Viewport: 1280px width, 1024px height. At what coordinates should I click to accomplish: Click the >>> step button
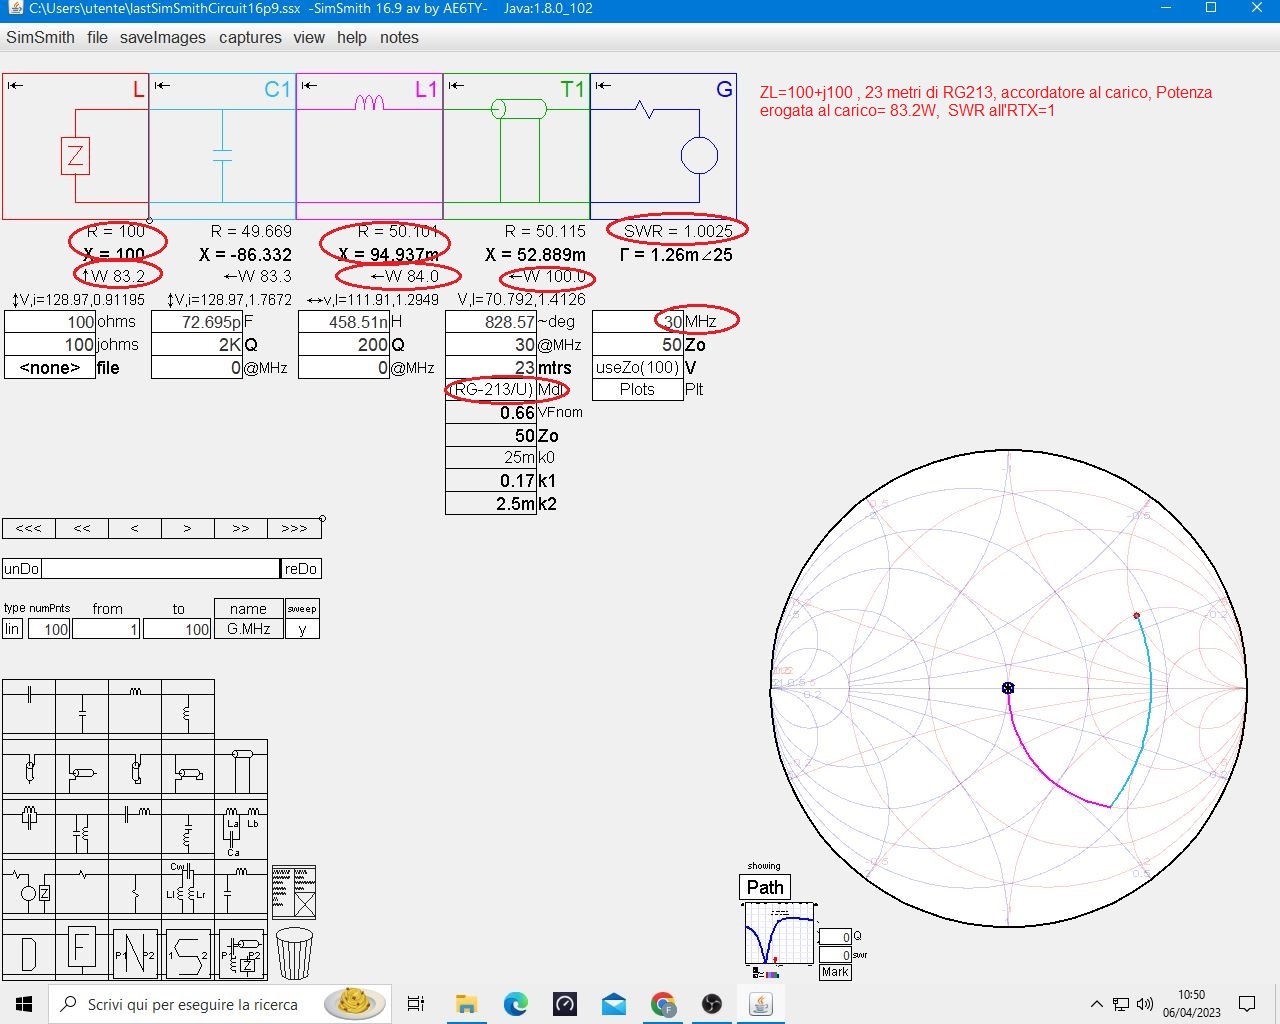tap(294, 528)
